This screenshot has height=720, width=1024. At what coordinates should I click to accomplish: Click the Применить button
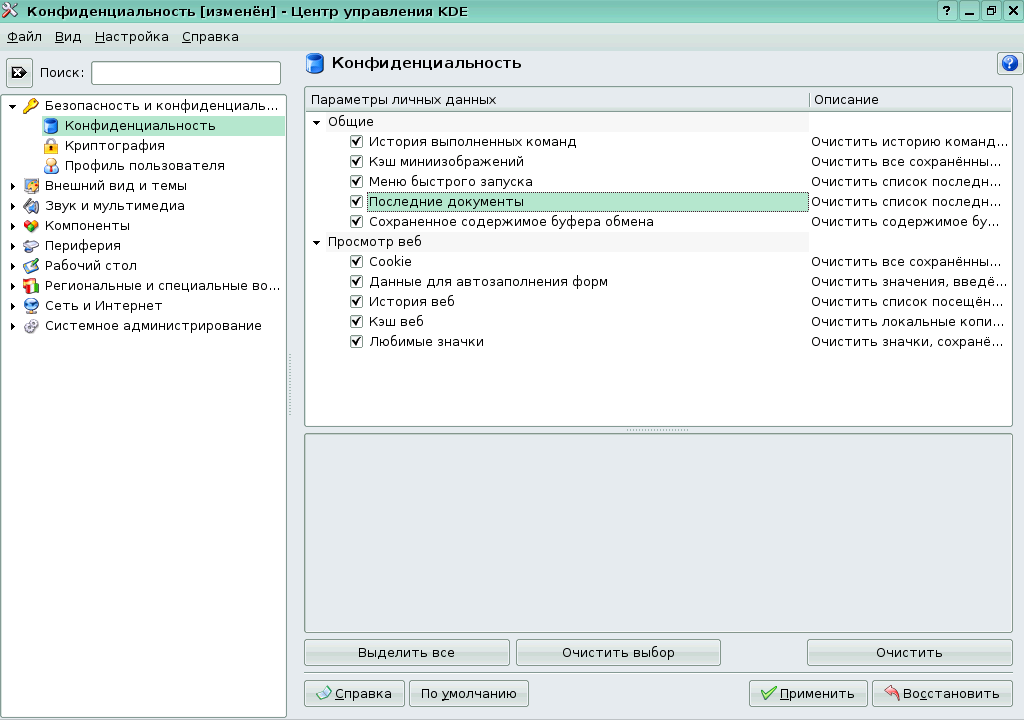point(808,693)
